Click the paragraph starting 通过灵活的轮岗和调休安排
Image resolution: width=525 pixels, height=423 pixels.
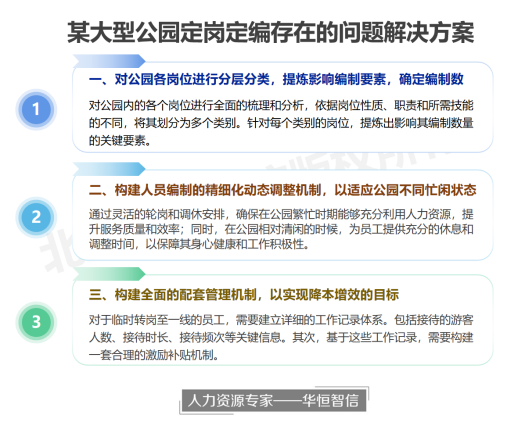click(x=281, y=229)
